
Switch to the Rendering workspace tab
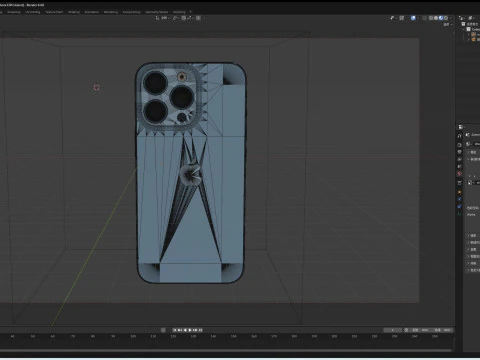click(111, 12)
